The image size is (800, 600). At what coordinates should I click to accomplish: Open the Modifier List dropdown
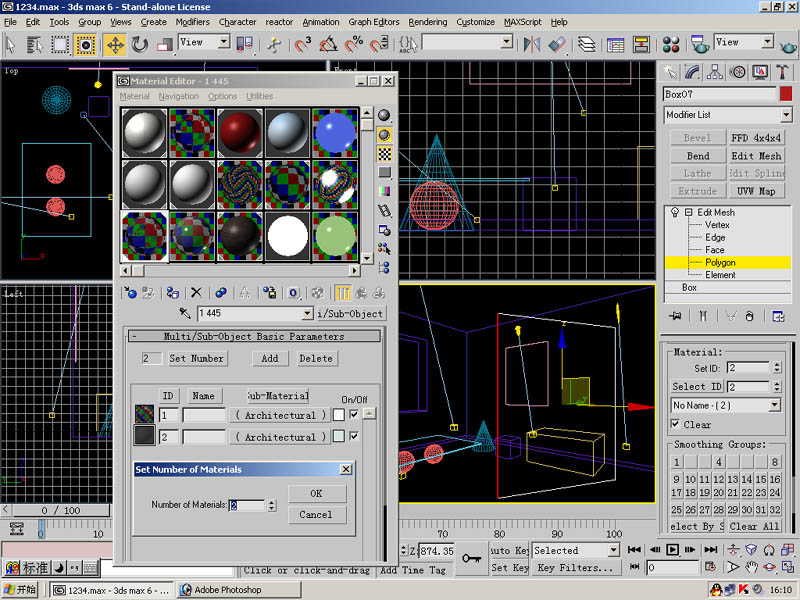pyautogui.click(x=786, y=115)
